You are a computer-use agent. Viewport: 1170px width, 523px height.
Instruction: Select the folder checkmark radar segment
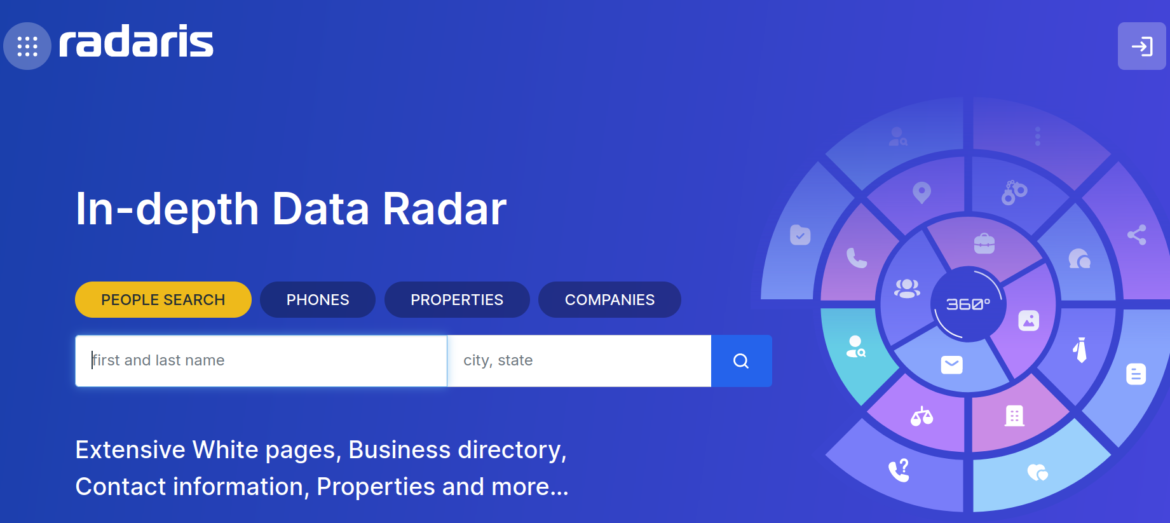800,237
